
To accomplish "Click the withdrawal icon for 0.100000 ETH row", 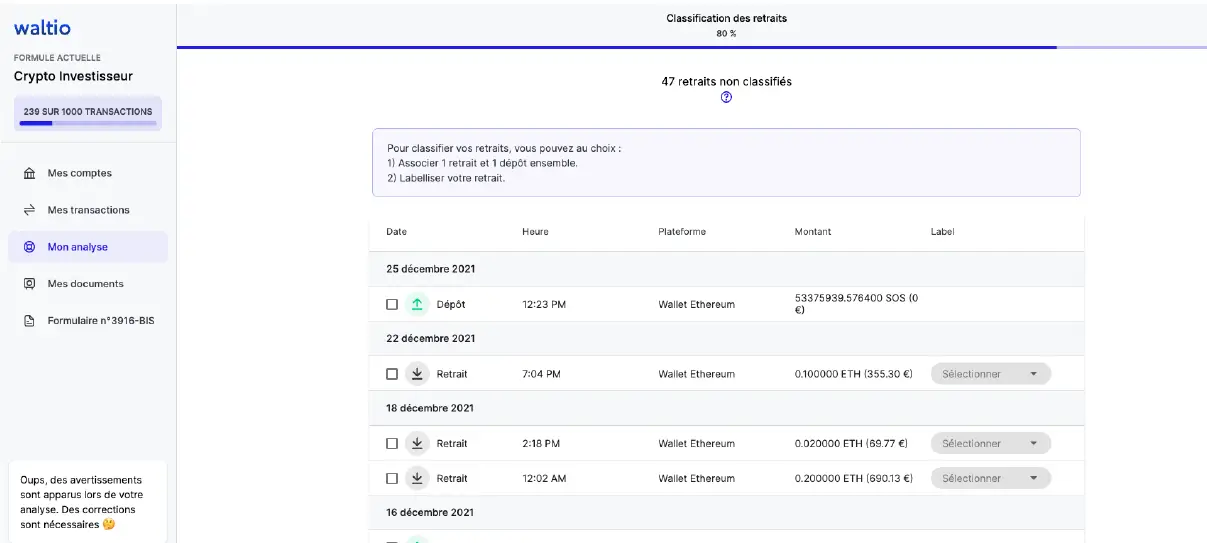I will pos(417,374).
